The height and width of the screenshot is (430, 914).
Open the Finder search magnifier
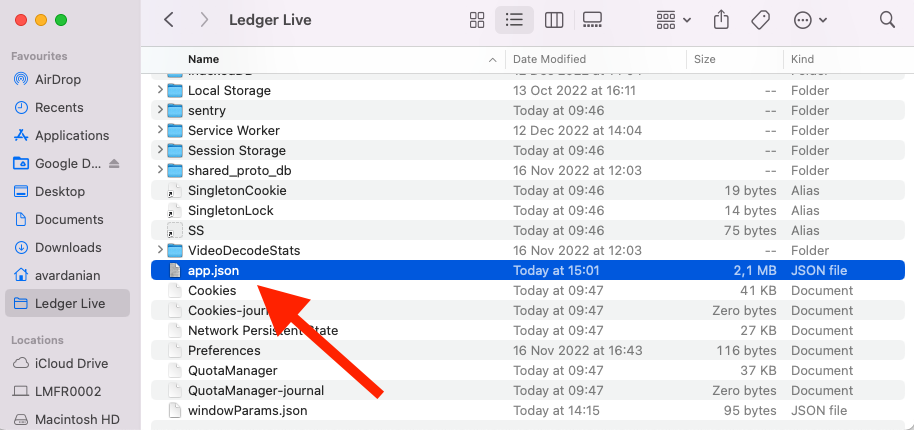(887, 20)
